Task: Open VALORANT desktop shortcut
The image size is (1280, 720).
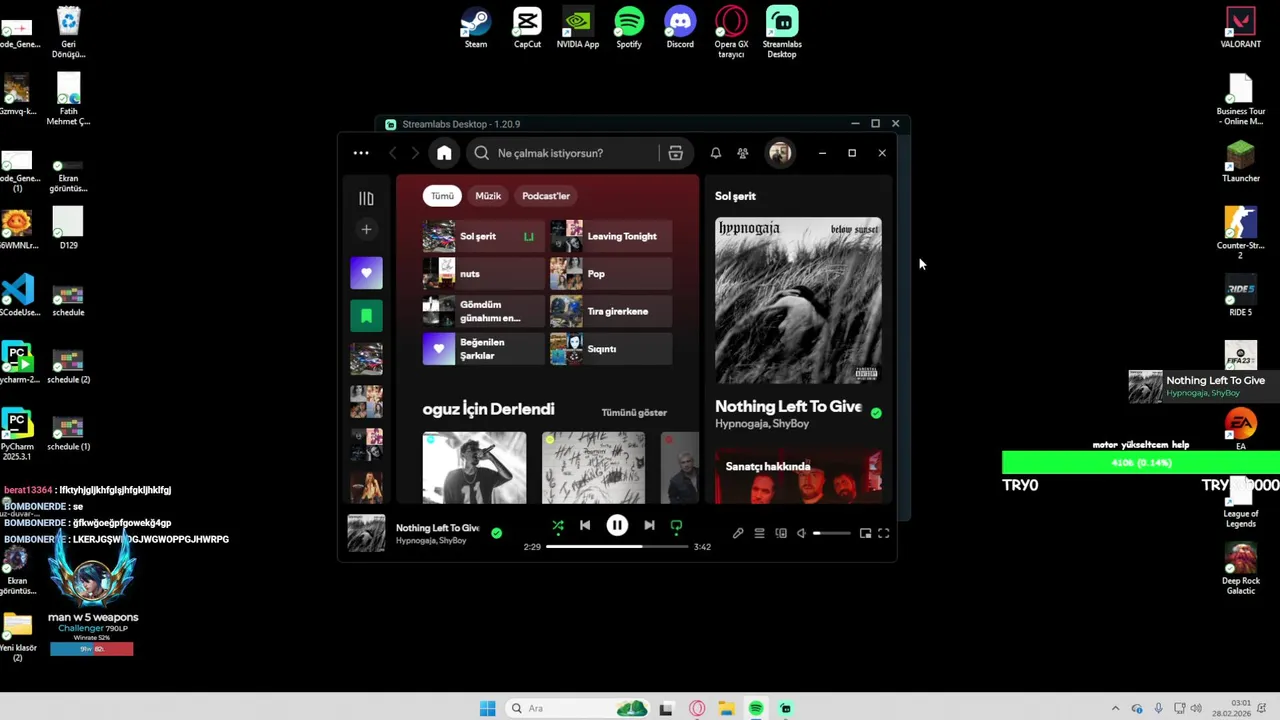Action: [x=1241, y=27]
